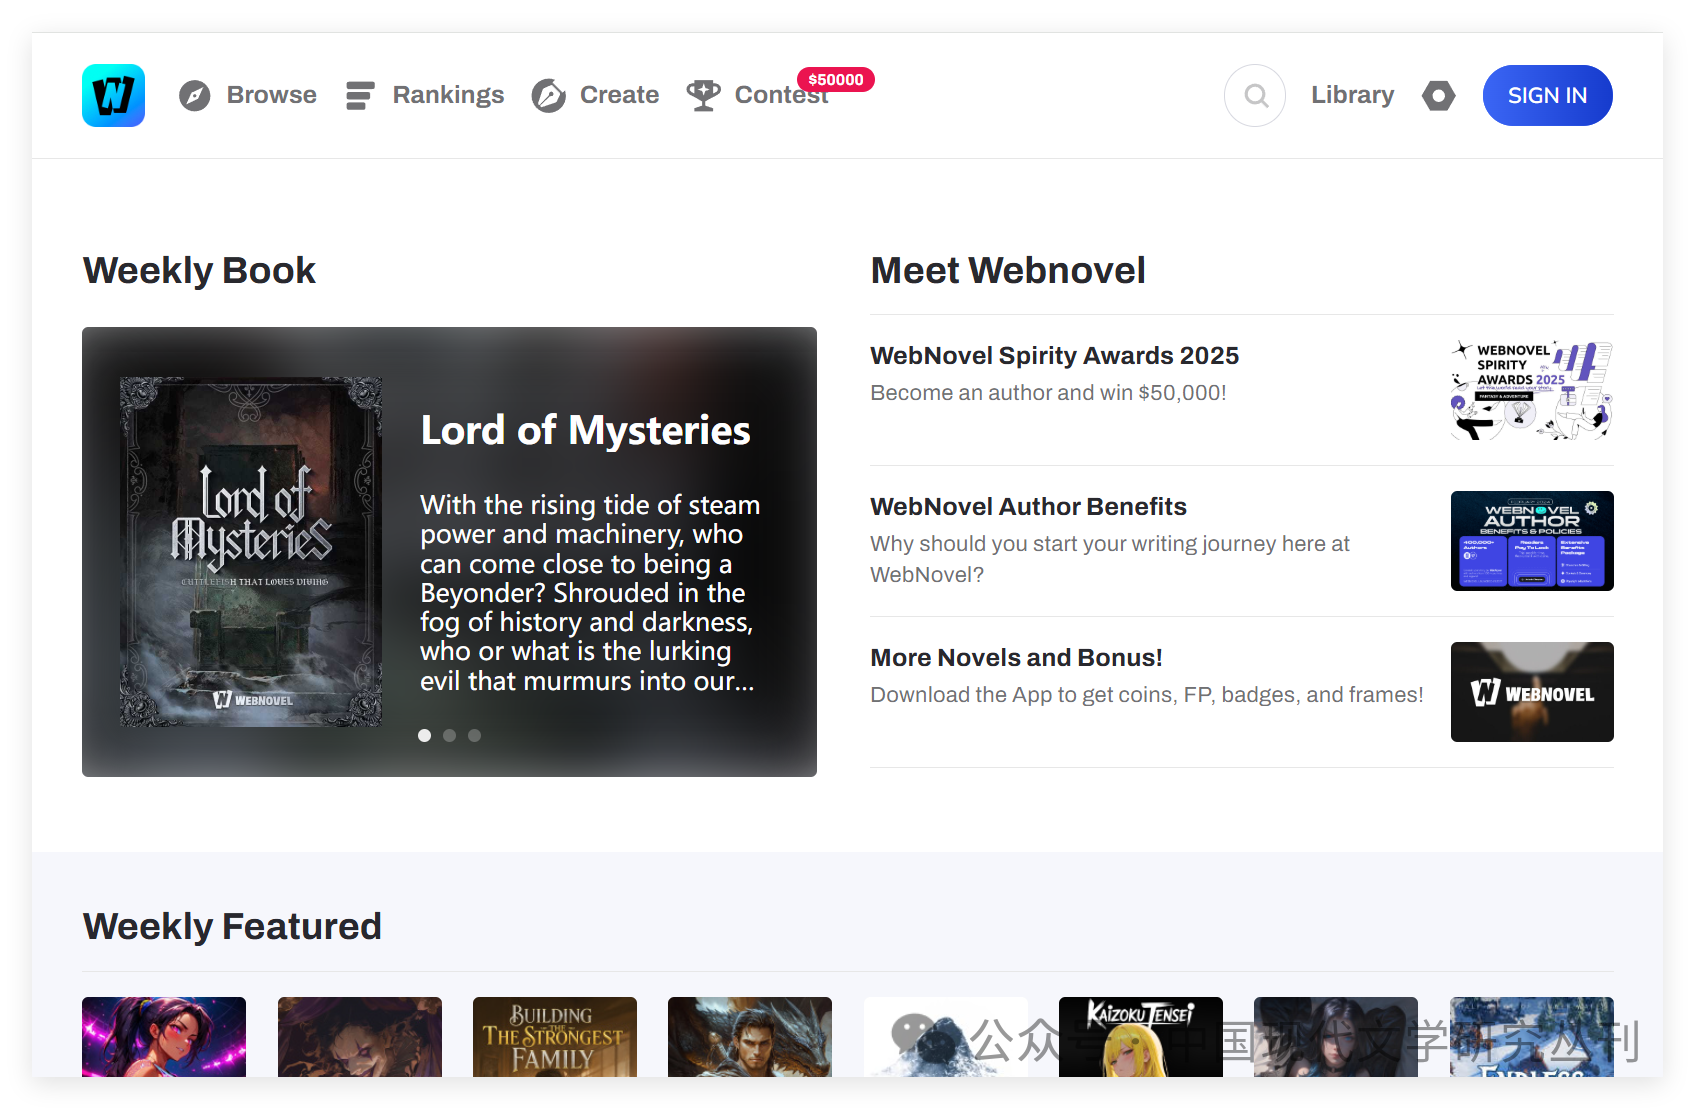Open search with the magnifier icon
1695x1109 pixels.
pos(1255,96)
